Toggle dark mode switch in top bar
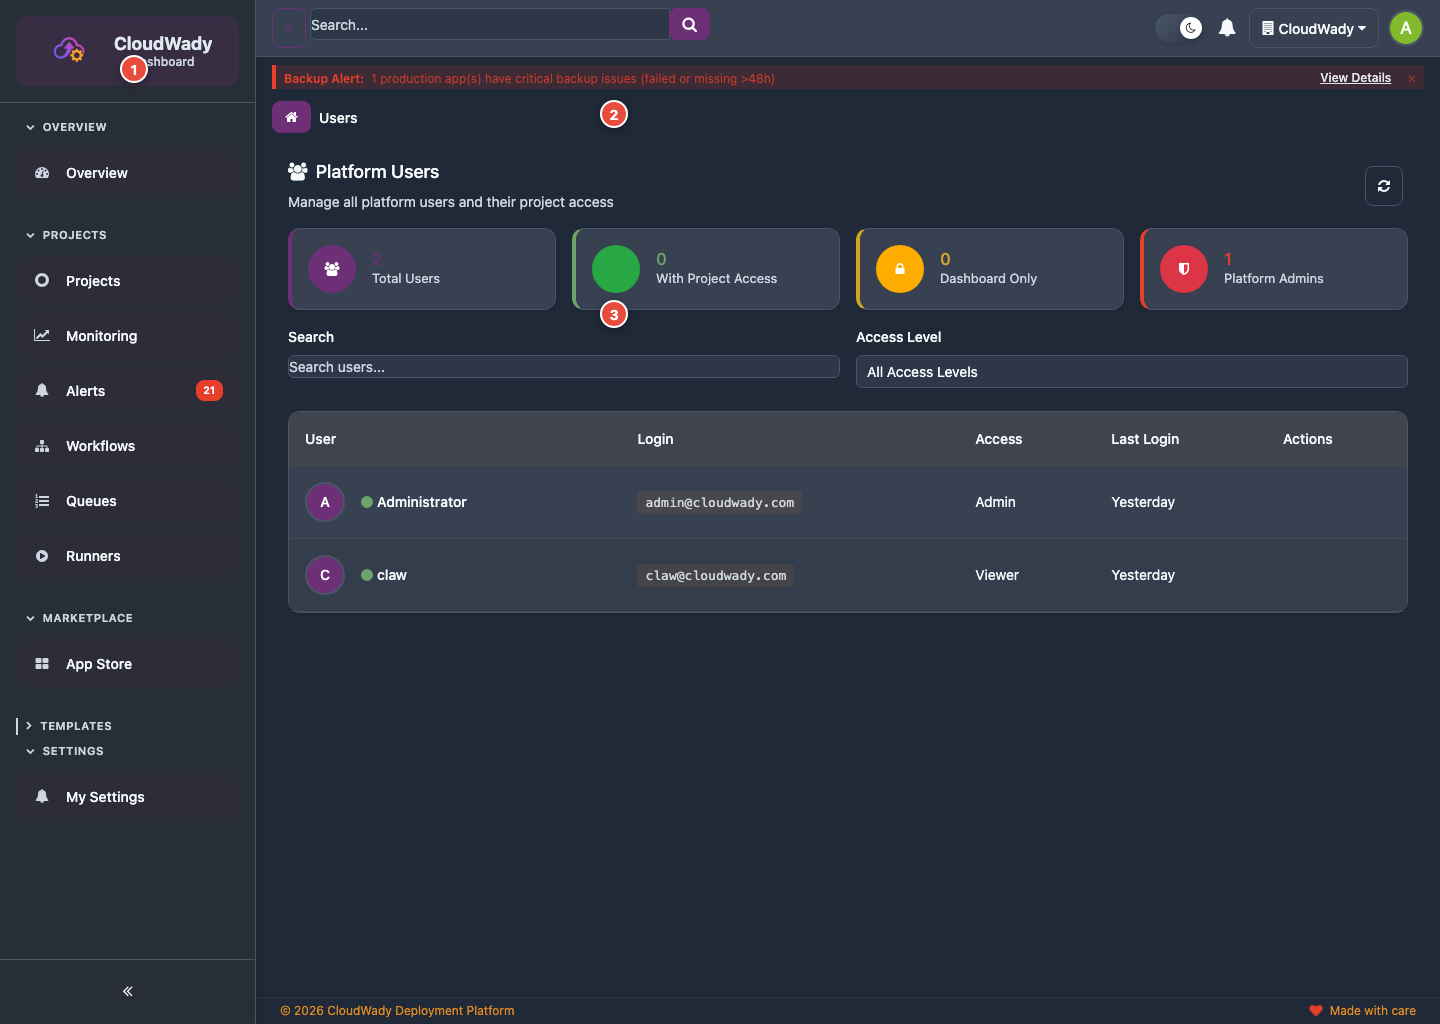 [x=1180, y=28]
